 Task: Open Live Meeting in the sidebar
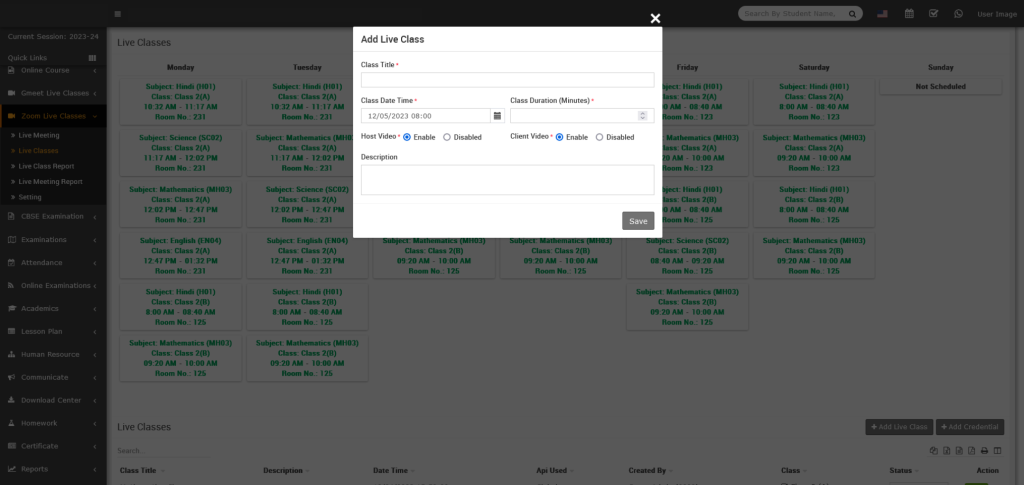(x=39, y=134)
